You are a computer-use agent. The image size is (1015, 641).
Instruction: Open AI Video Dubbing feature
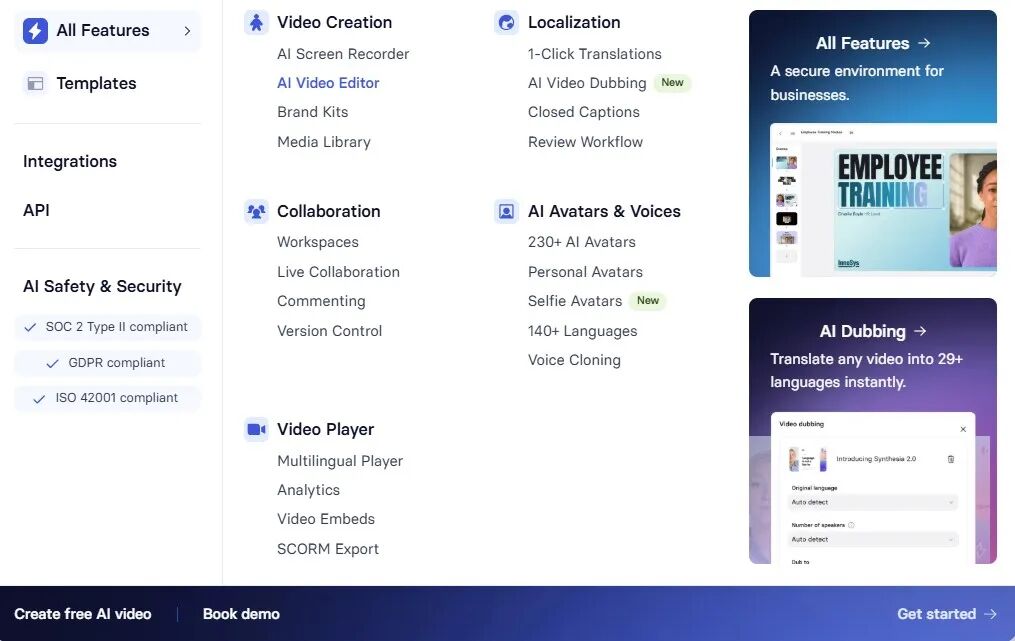click(587, 83)
